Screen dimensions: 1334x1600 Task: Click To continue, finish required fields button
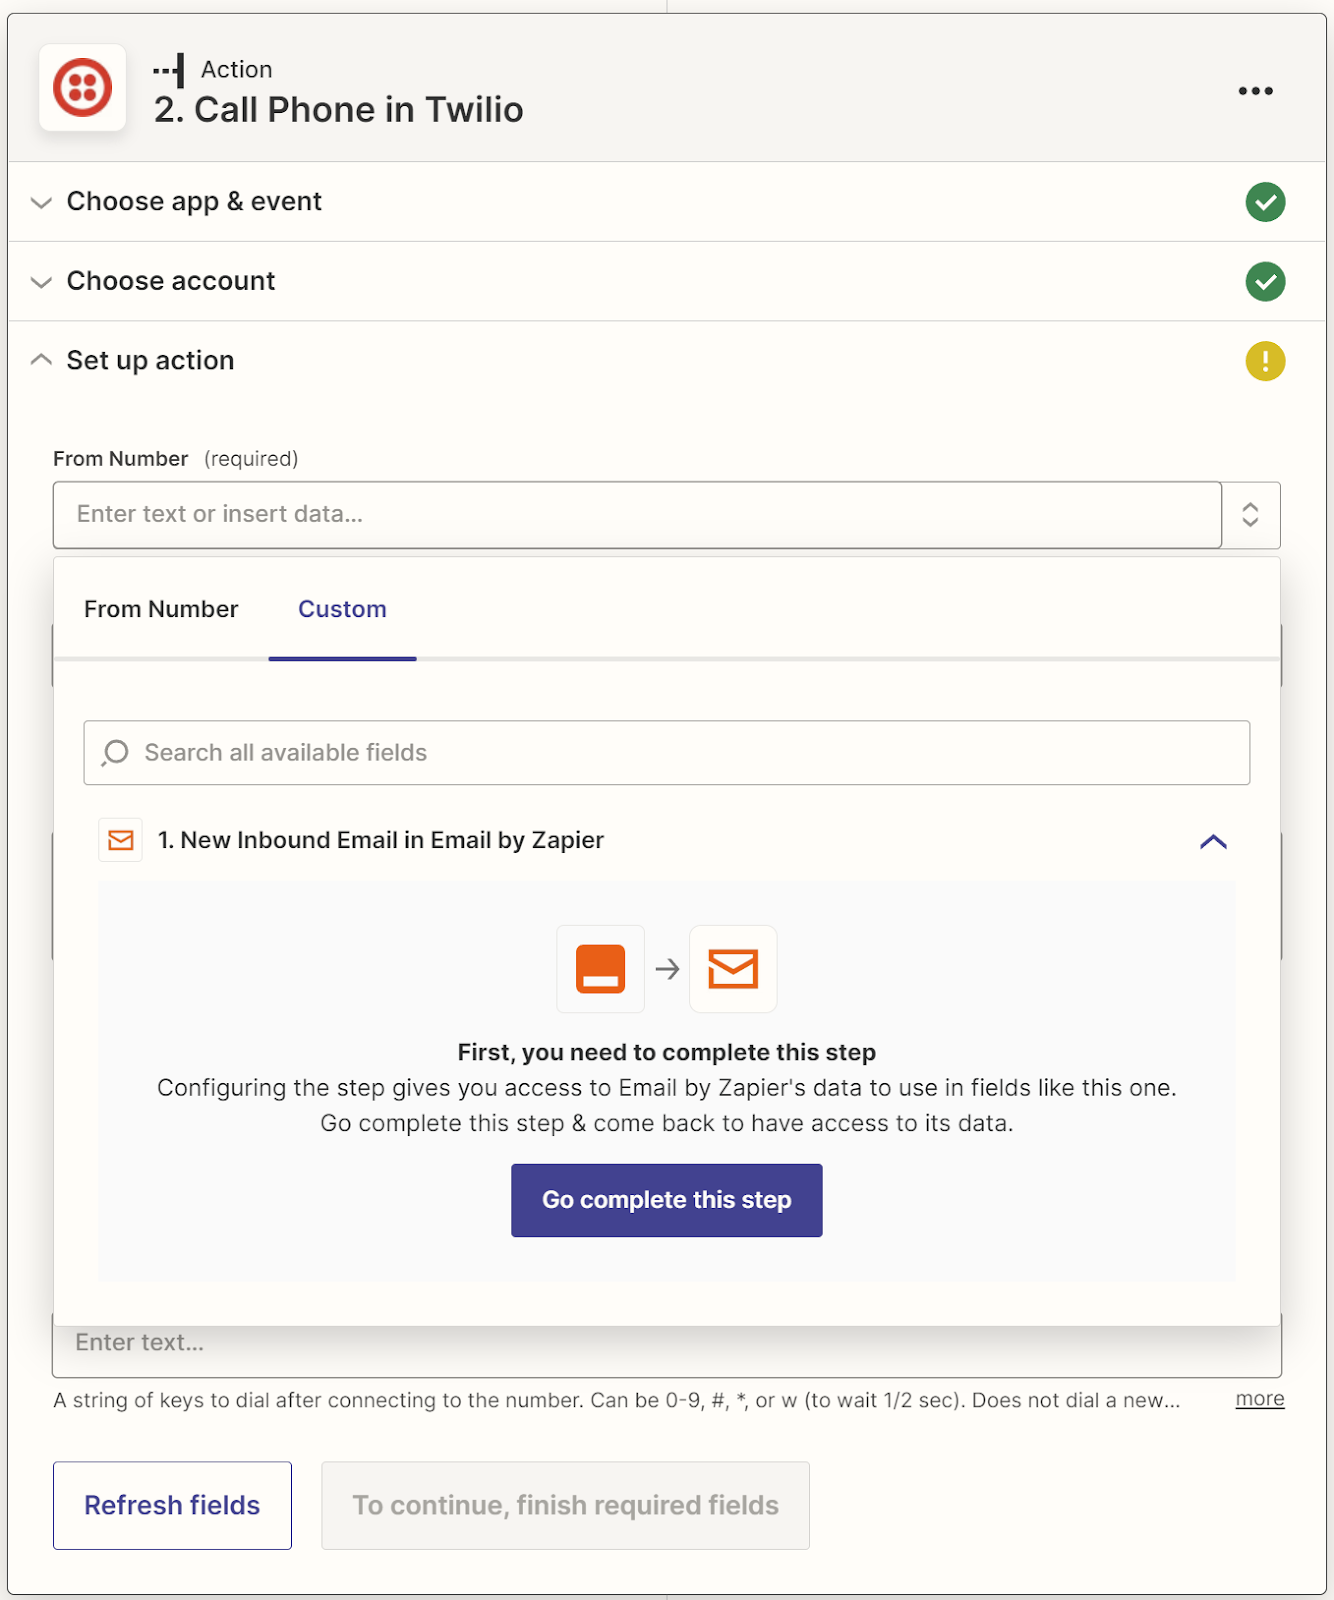point(565,1505)
